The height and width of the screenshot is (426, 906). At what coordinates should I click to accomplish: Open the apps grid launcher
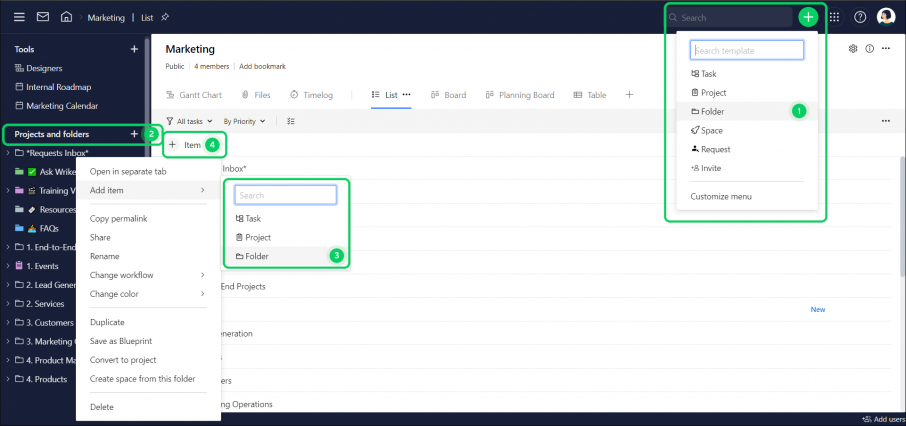pos(834,17)
